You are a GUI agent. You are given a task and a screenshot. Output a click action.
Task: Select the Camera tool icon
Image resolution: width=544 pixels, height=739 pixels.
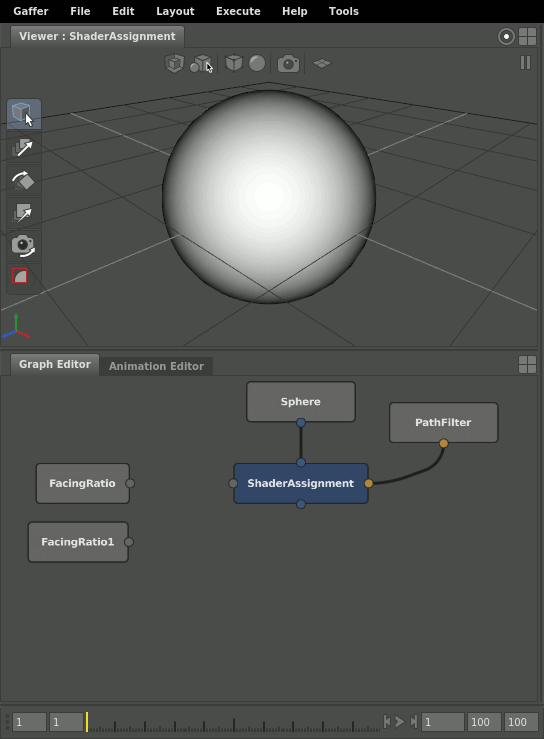(x=24, y=246)
